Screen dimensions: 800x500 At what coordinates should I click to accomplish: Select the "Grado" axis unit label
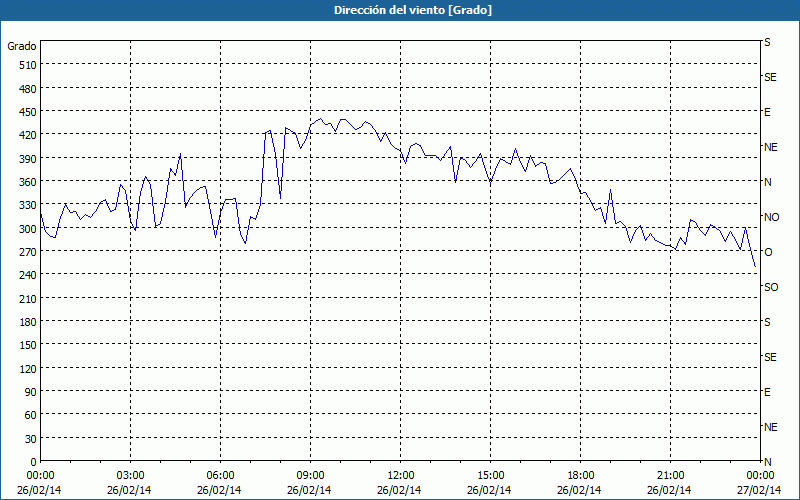tap(22, 46)
